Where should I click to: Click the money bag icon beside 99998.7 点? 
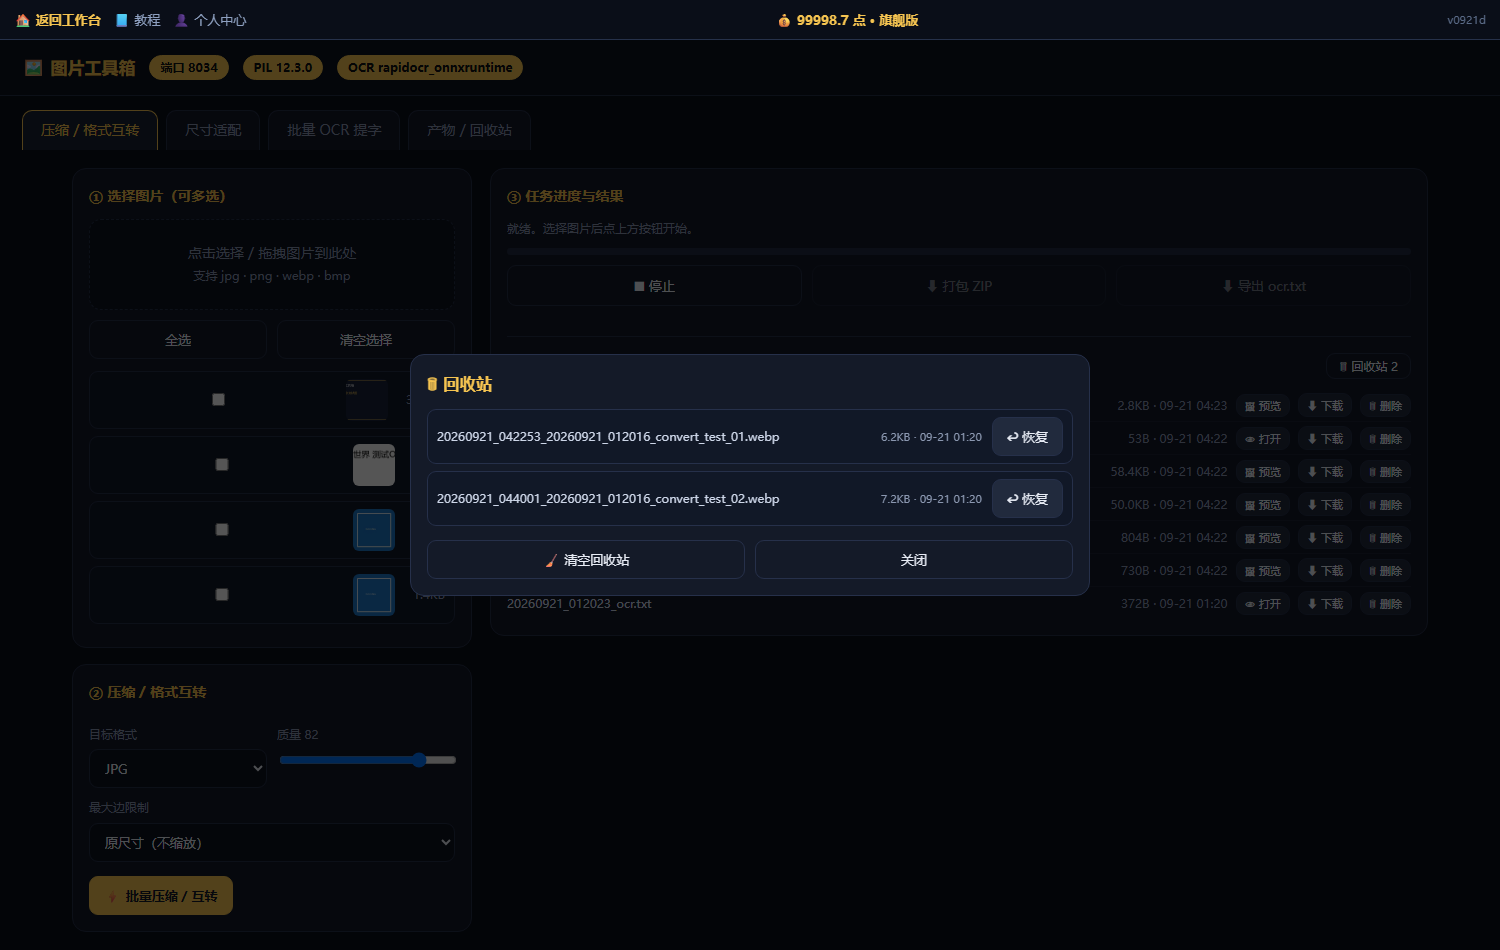click(785, 20)
